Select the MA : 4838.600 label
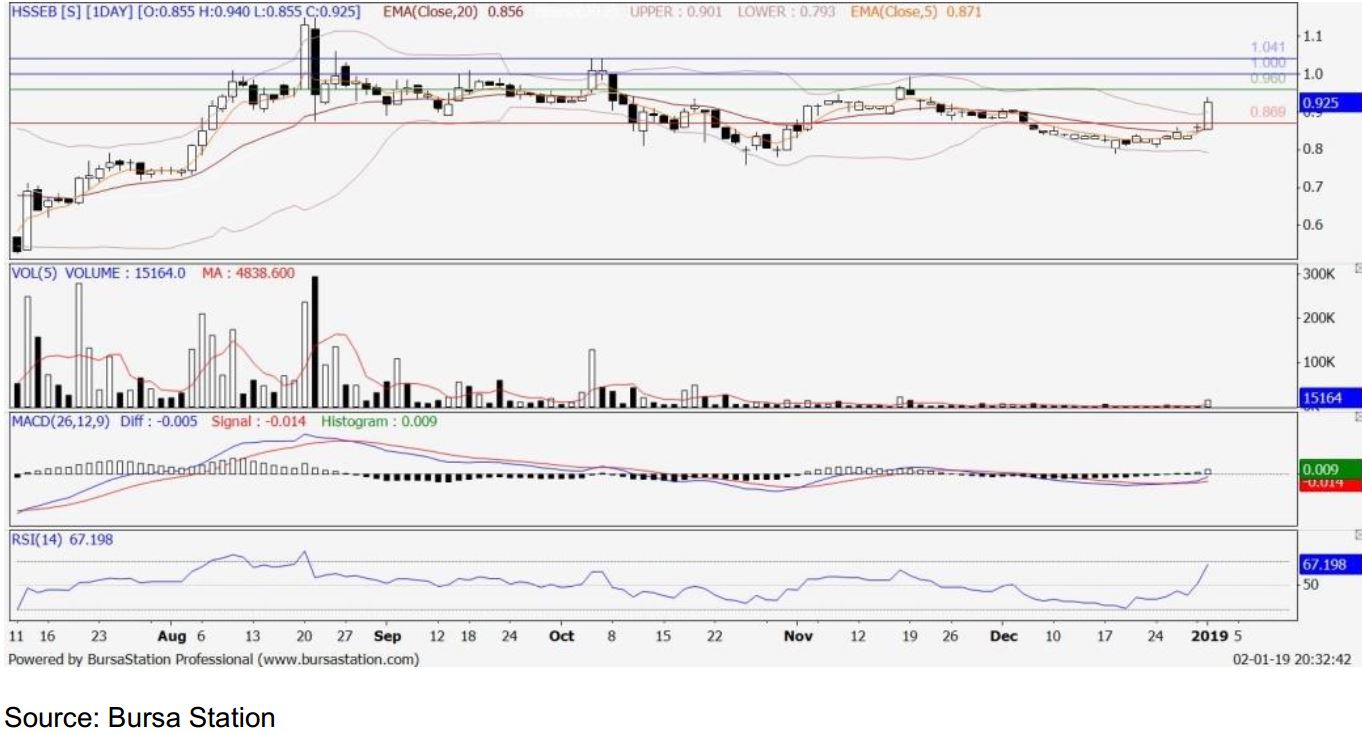Image resolution: width=1362 pixels, height=733 pixels. 248,272
